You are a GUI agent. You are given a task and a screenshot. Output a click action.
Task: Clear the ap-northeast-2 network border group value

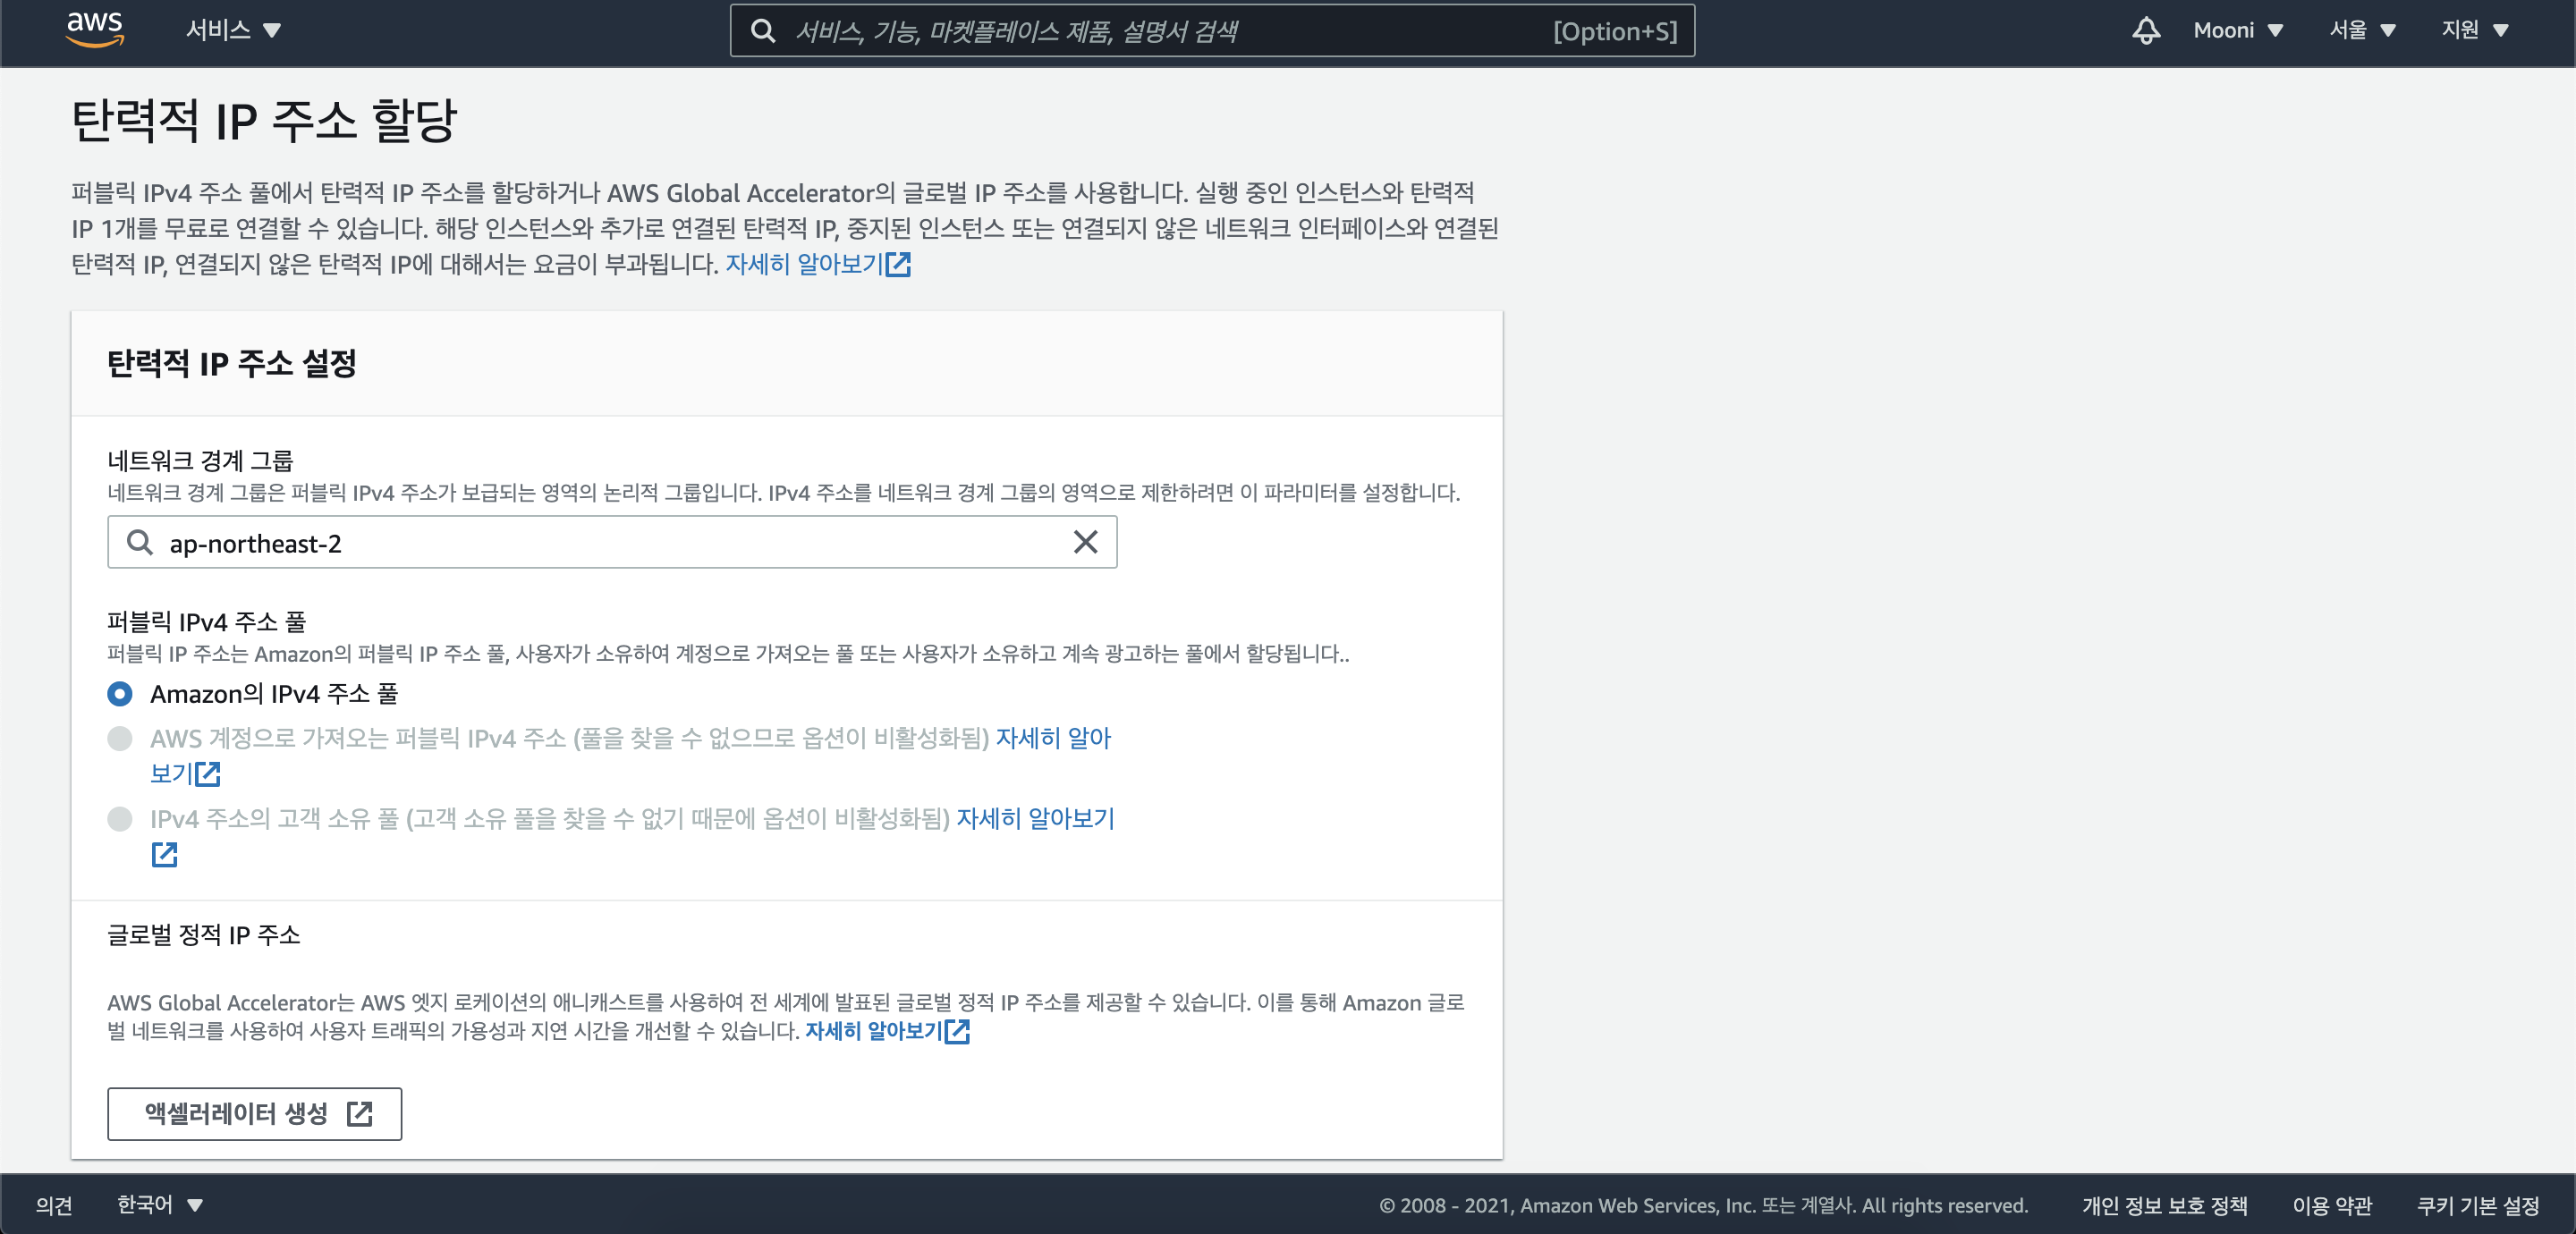pos(1085,542)
